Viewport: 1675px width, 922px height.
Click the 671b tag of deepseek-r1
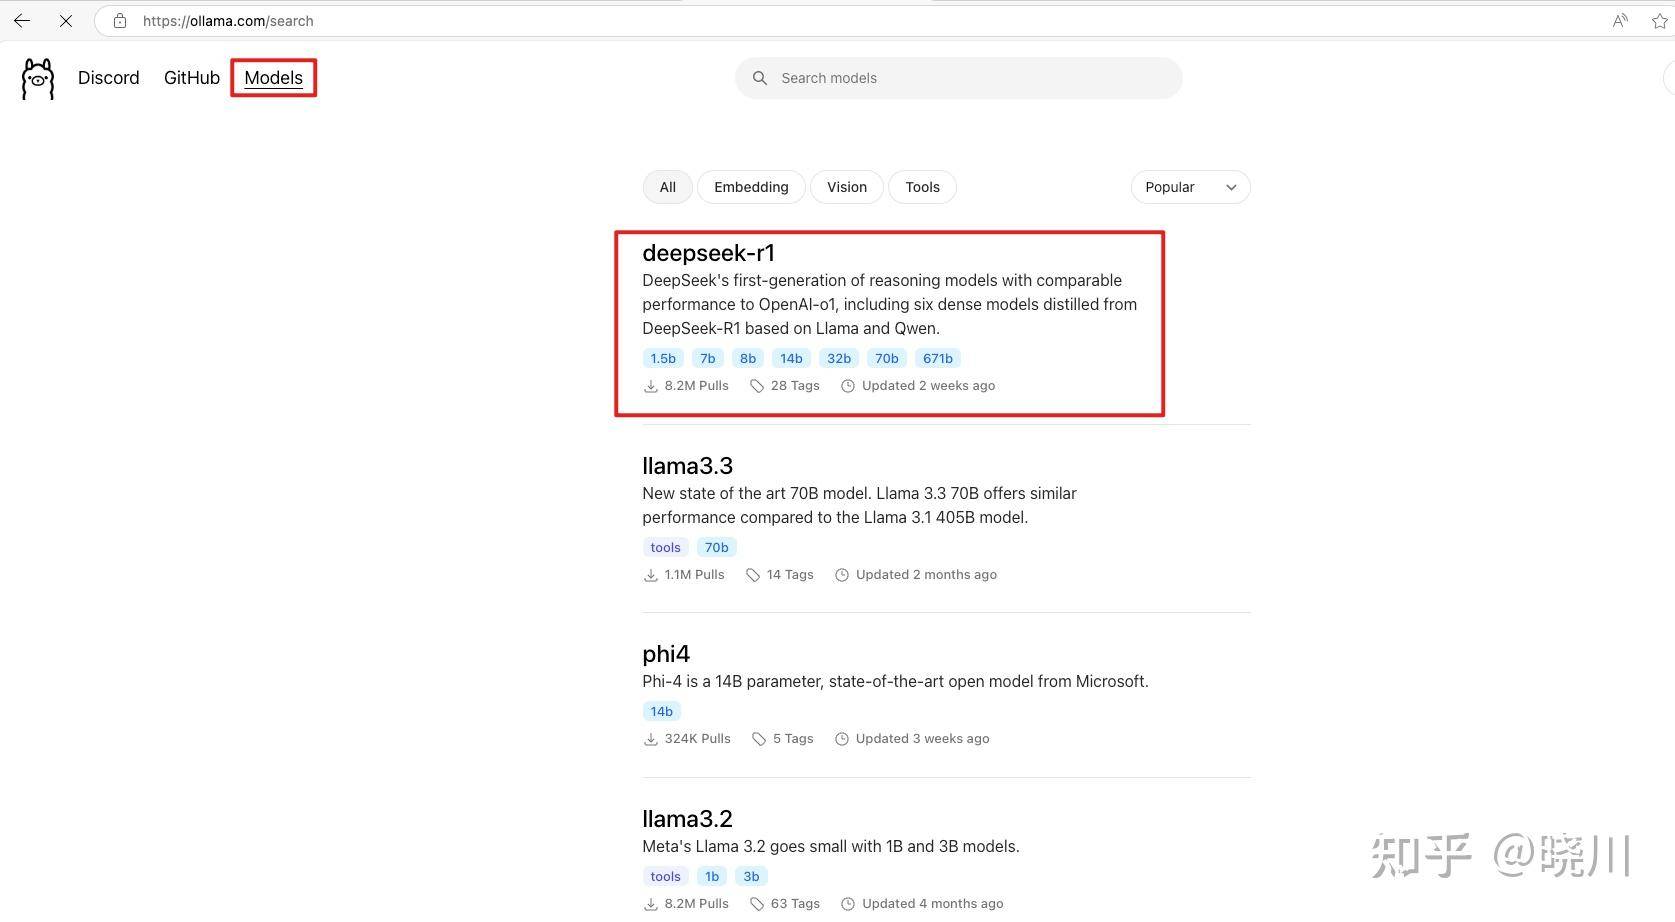(938, 358)
